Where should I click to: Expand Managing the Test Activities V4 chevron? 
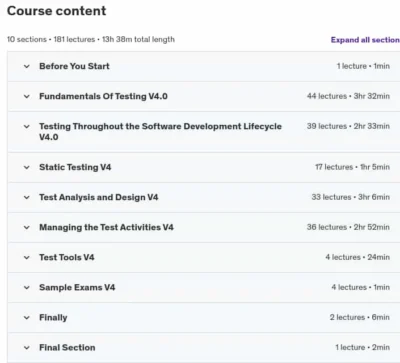pyautogui.click(x=27, y=228)
